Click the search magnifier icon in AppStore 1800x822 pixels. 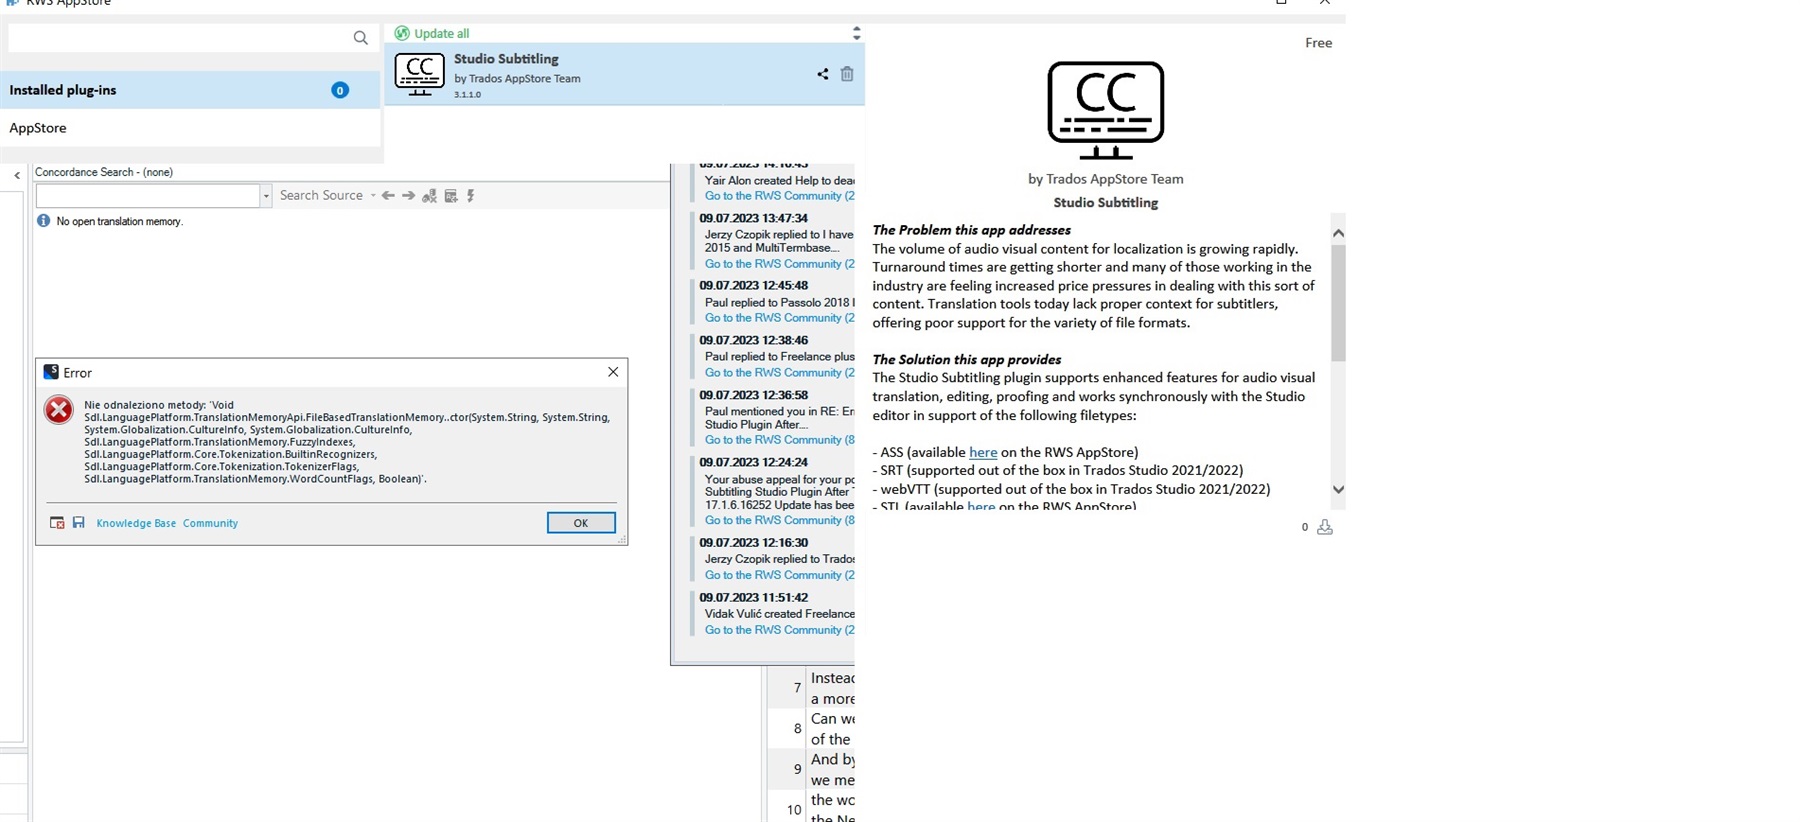360,38
